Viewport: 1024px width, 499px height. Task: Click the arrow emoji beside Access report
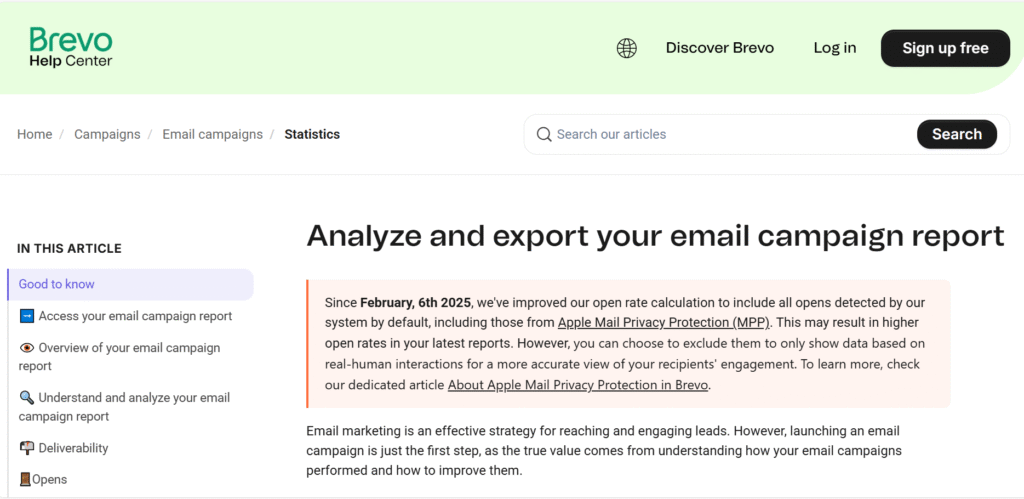[27, 316]
